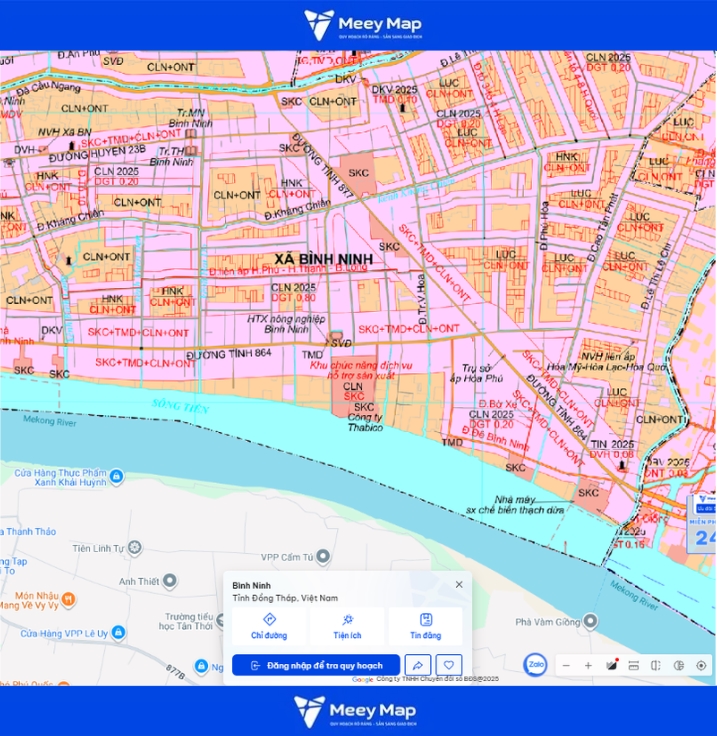Click the Trụ sở ấp Hòa Phú label
Image resolution: width=717 pixels, height=736 pixels.
click(x=476, y=373)
